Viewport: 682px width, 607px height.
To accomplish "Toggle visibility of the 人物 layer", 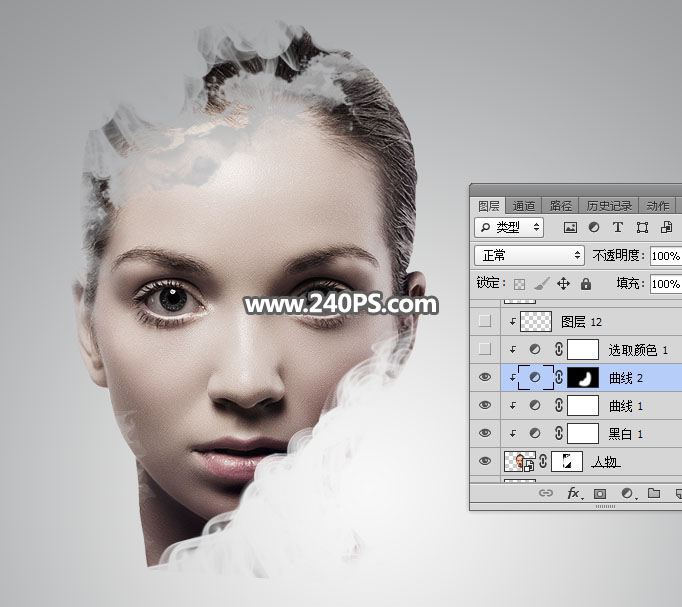I will tap(485, 461).
